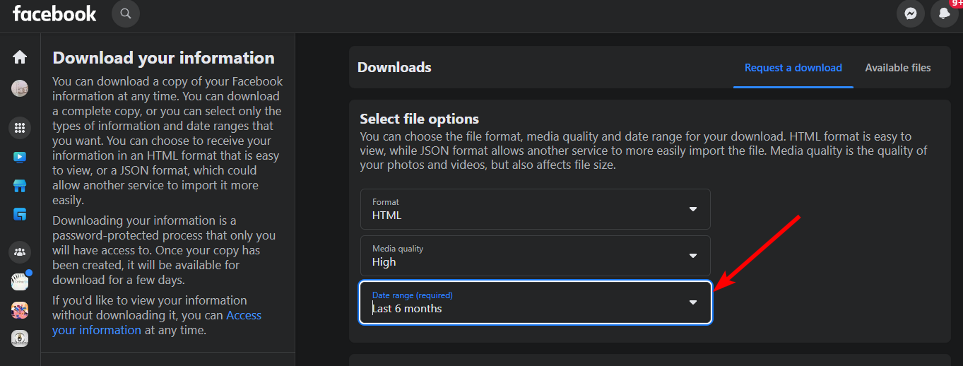
Task: Open the bottom shortcut thumbnail
Action: pos(20,338)
